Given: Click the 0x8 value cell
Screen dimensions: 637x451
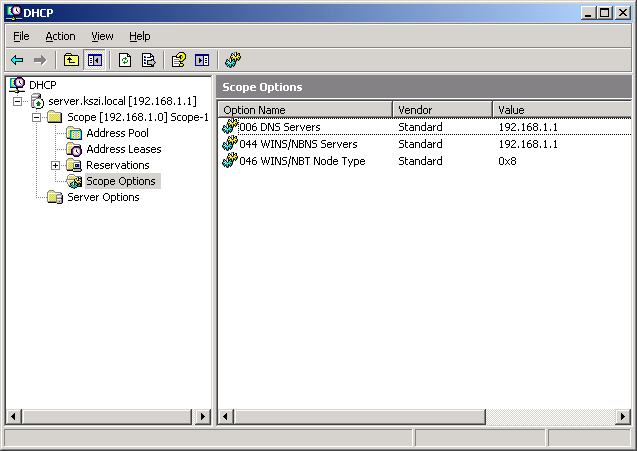Looking at the screenshot, I should click(507, 161).
